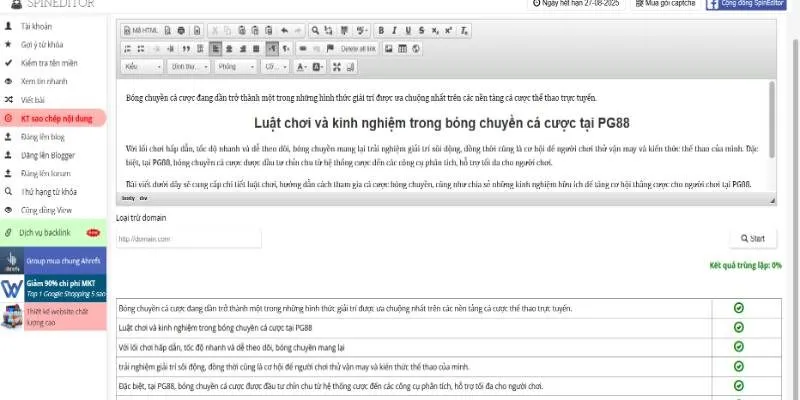Click the globe iframe icon
Screen dimensions: 800x400
(x=416, y=49)
